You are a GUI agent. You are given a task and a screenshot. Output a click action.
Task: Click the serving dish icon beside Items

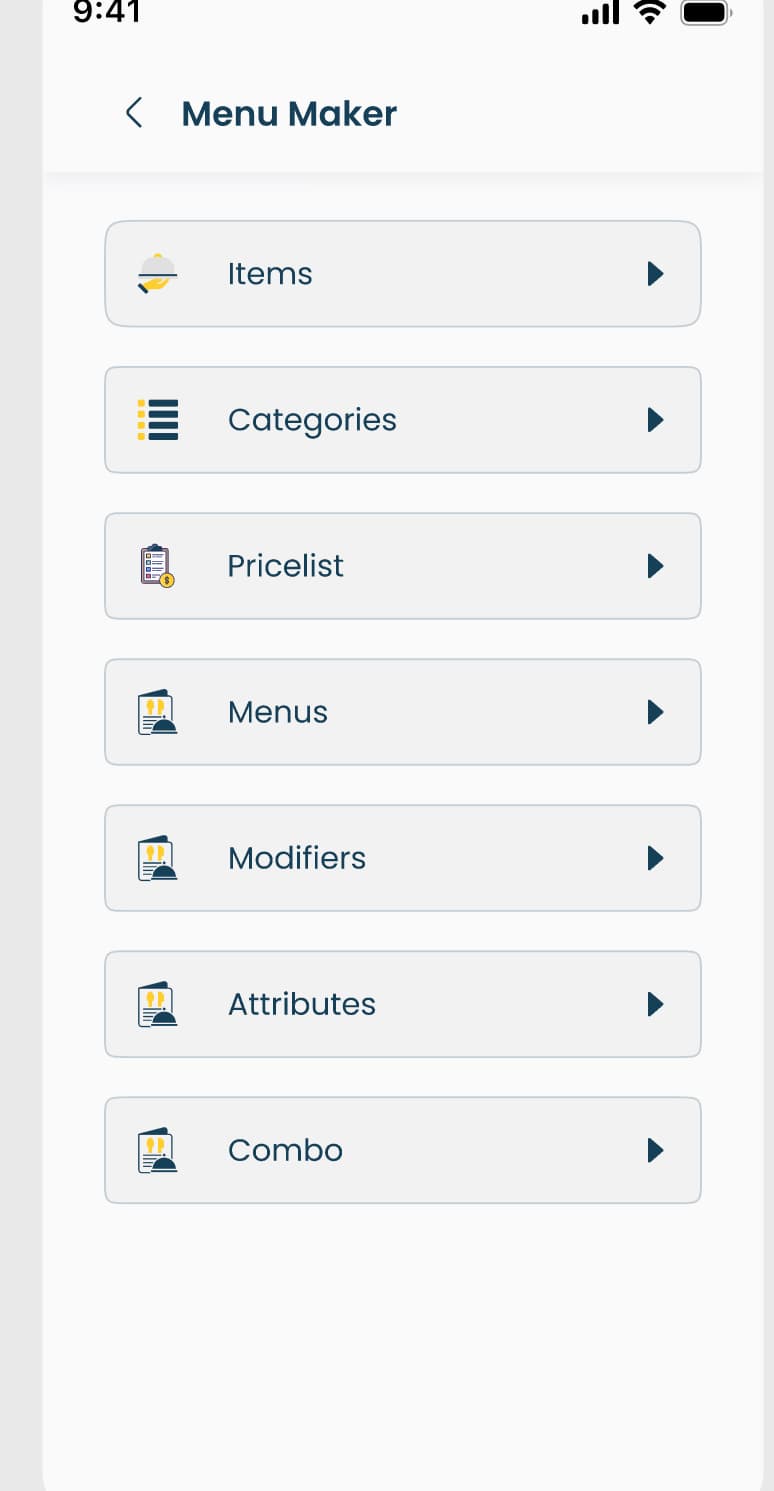156,273
